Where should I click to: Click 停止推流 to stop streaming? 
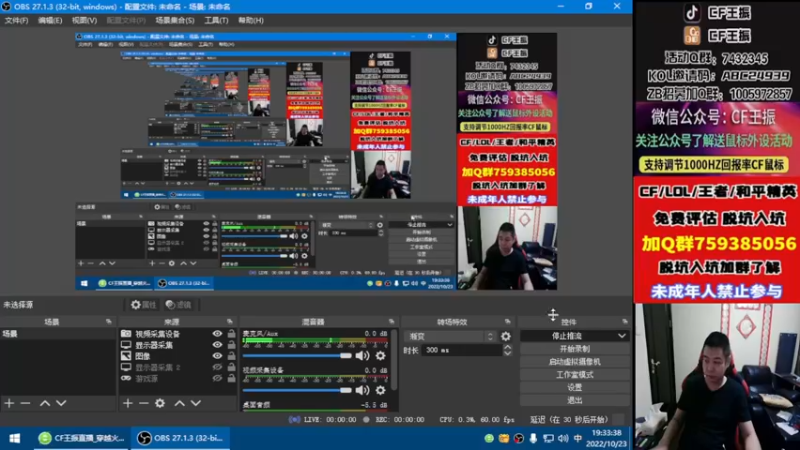(569, 336)
